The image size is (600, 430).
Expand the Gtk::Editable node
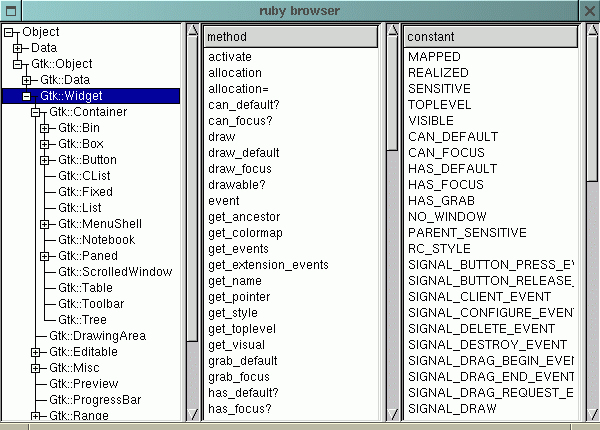(x=36, y=352)
